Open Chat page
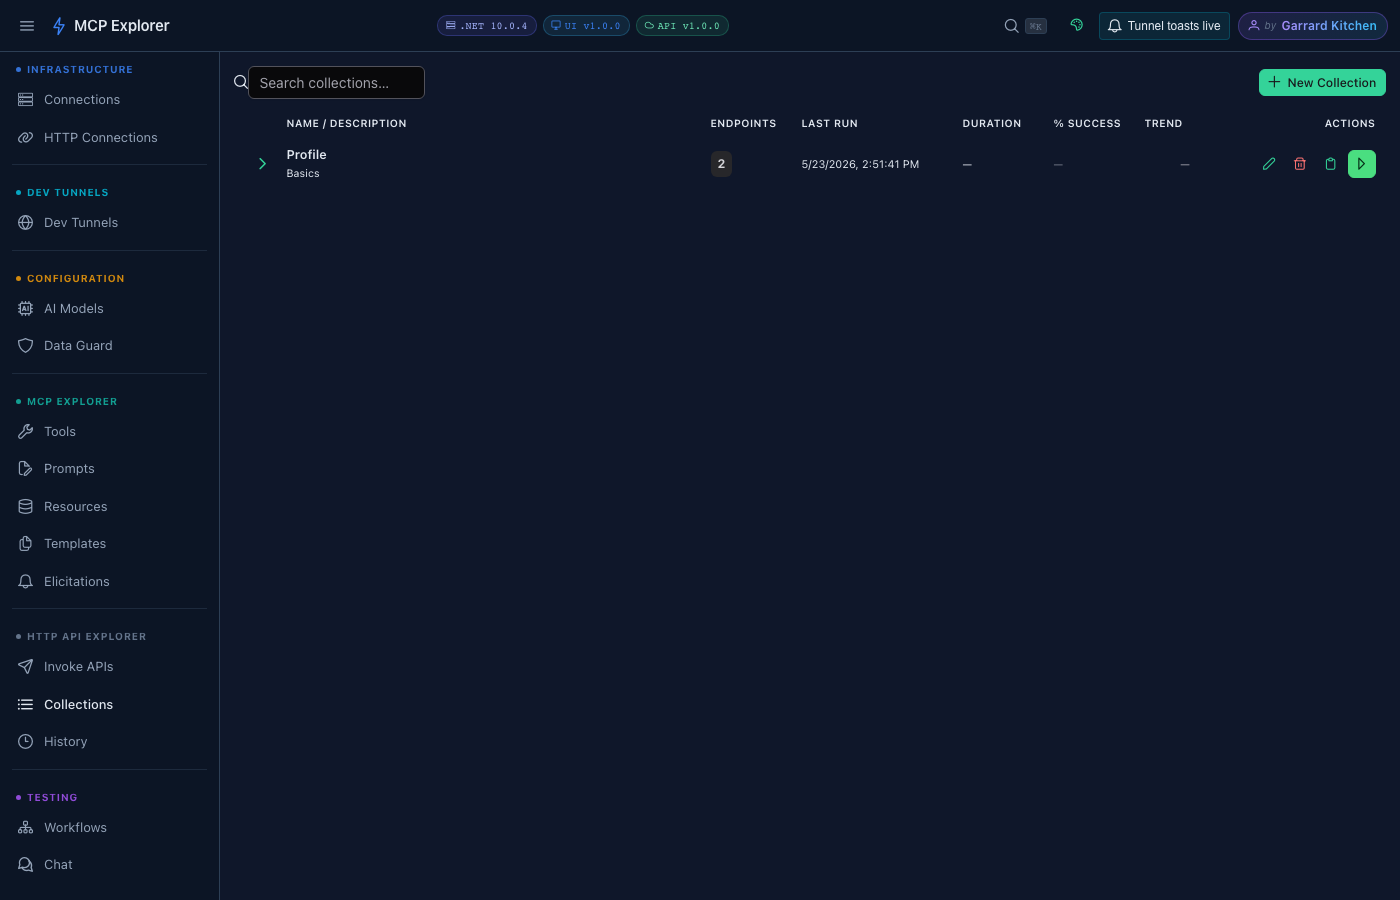1400x900 pixels. pyautogui.click(x=110, y=865)
